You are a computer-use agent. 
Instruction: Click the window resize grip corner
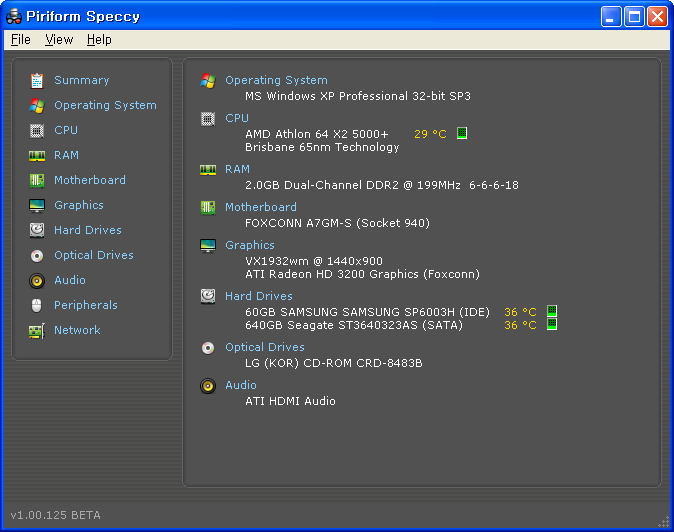pyautogui.click(x=664, y=522)
